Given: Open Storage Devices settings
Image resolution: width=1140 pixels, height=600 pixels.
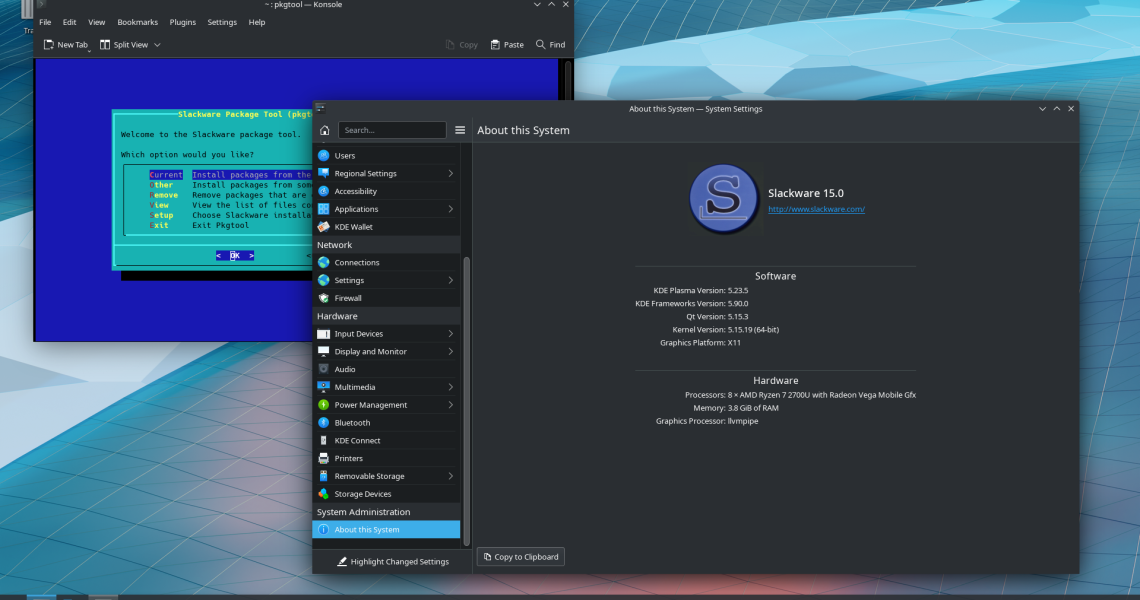Looking at the screenshot, I should tap(362, 494).
